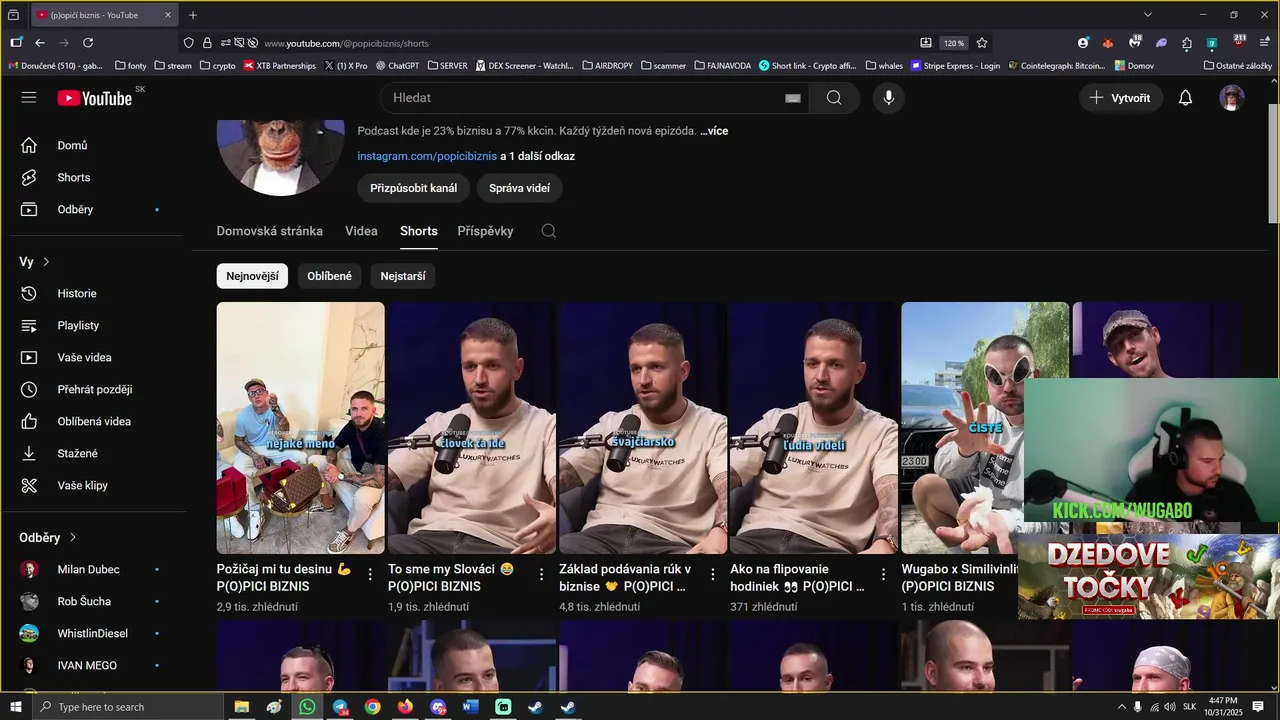Screen dimensions: 1280x720
Task: Expand the Vy section chevron
Action: click(x=46, y=262)
